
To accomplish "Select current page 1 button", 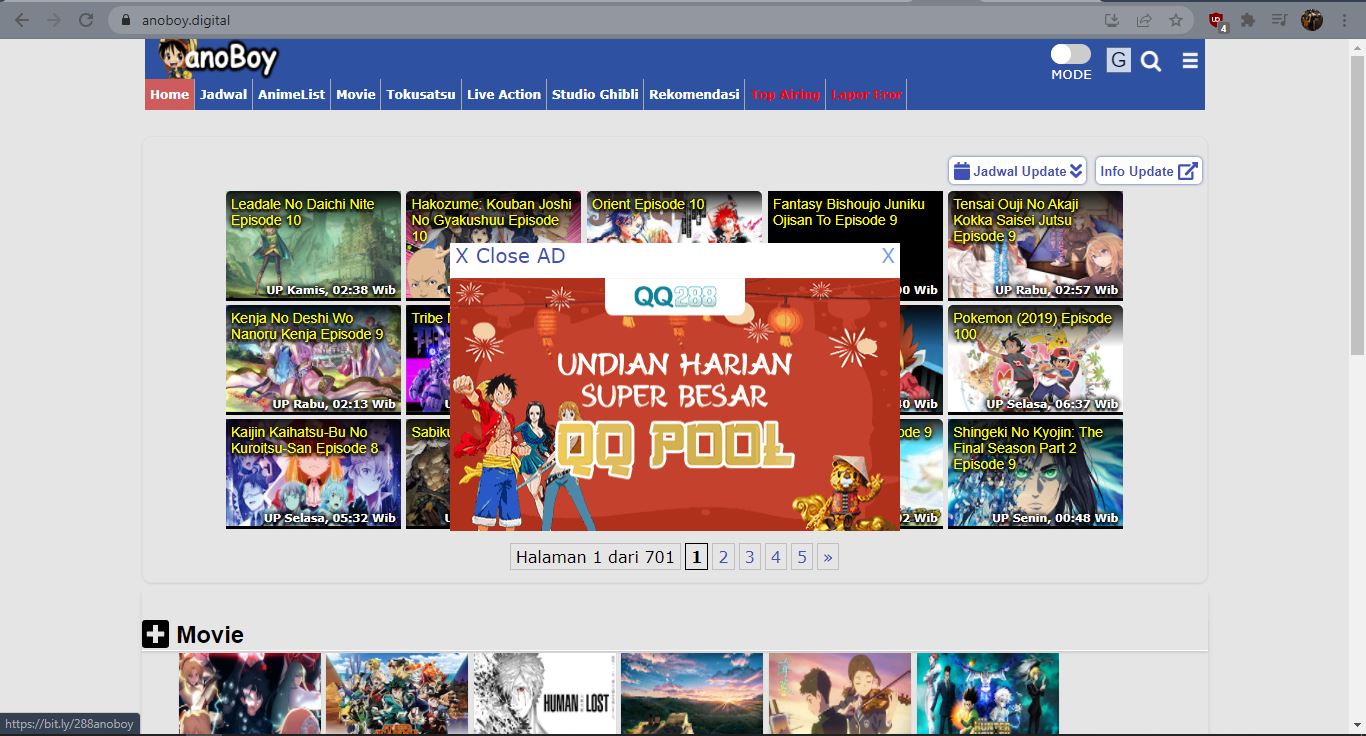I will pyautogui.click(x=696, y=557).
